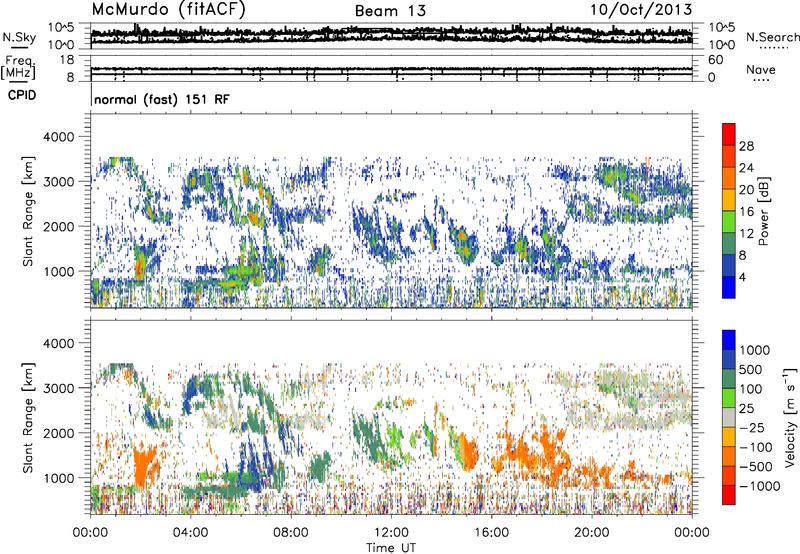Pick the red bottom Velocity colorbar segment
Screen dimensions: 800x554
[729, 495]
